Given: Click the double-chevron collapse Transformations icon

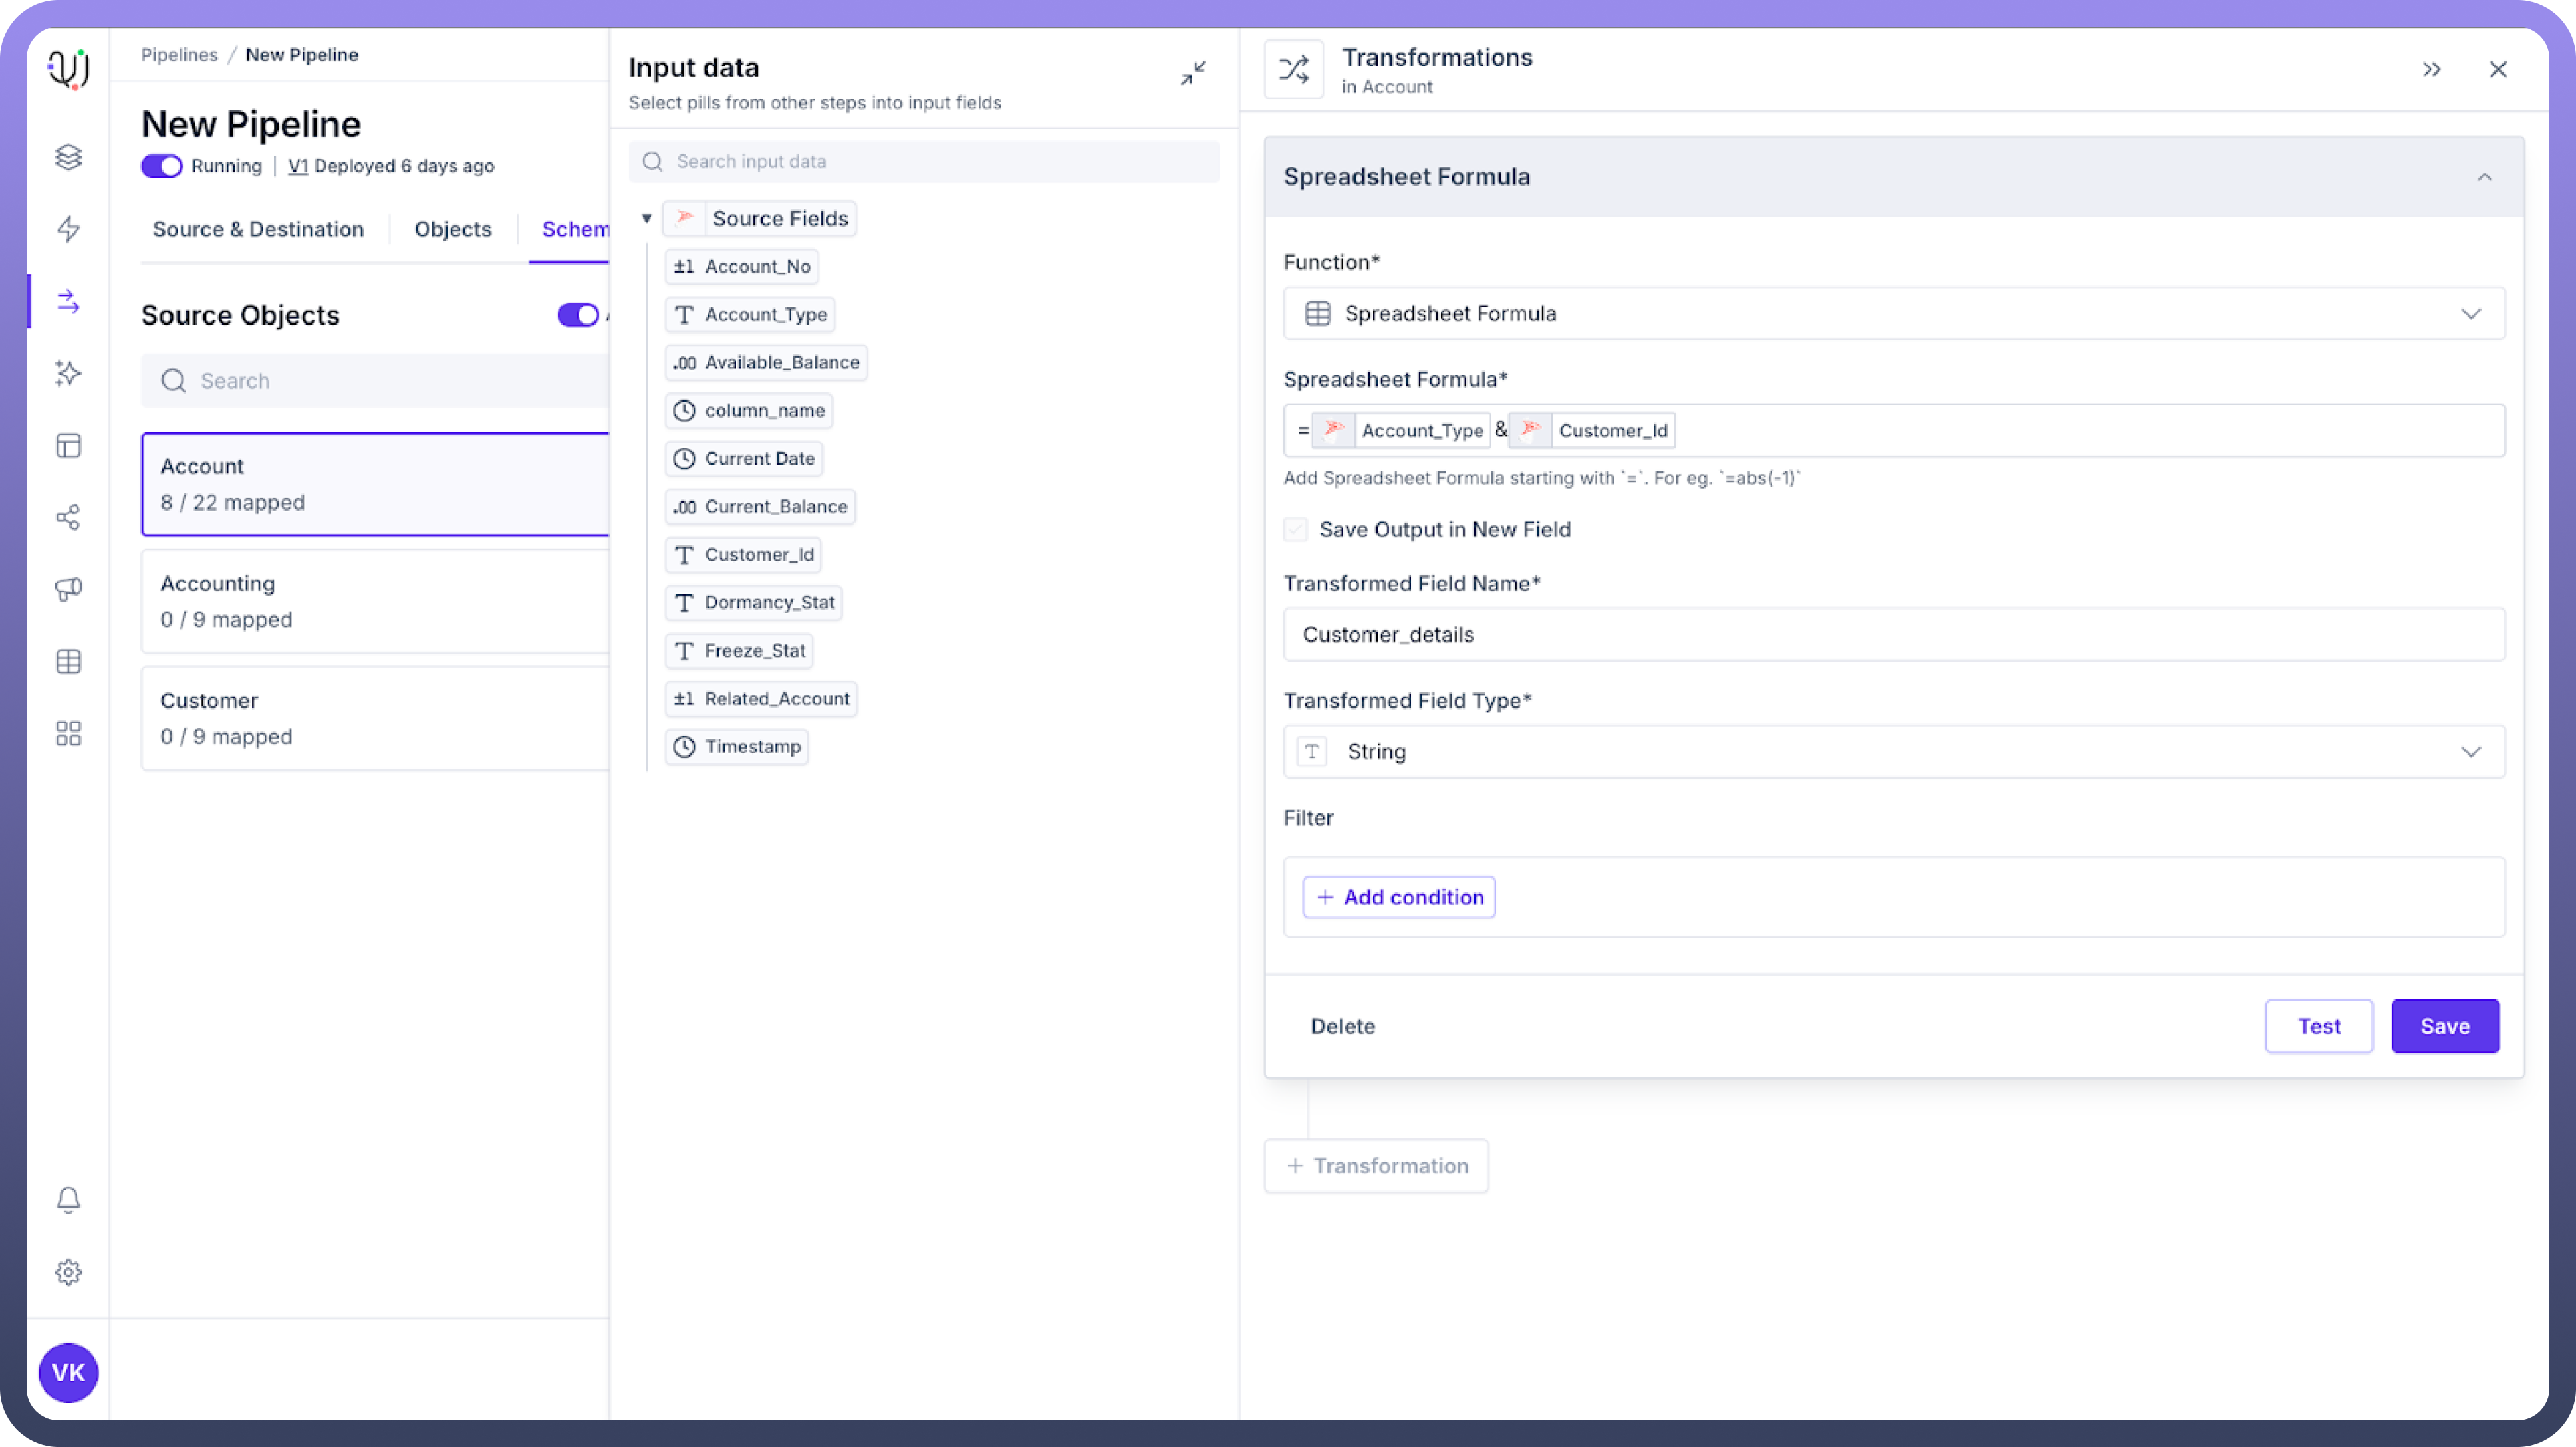Looking at the screenshot, I should (x=2432, y=69).
